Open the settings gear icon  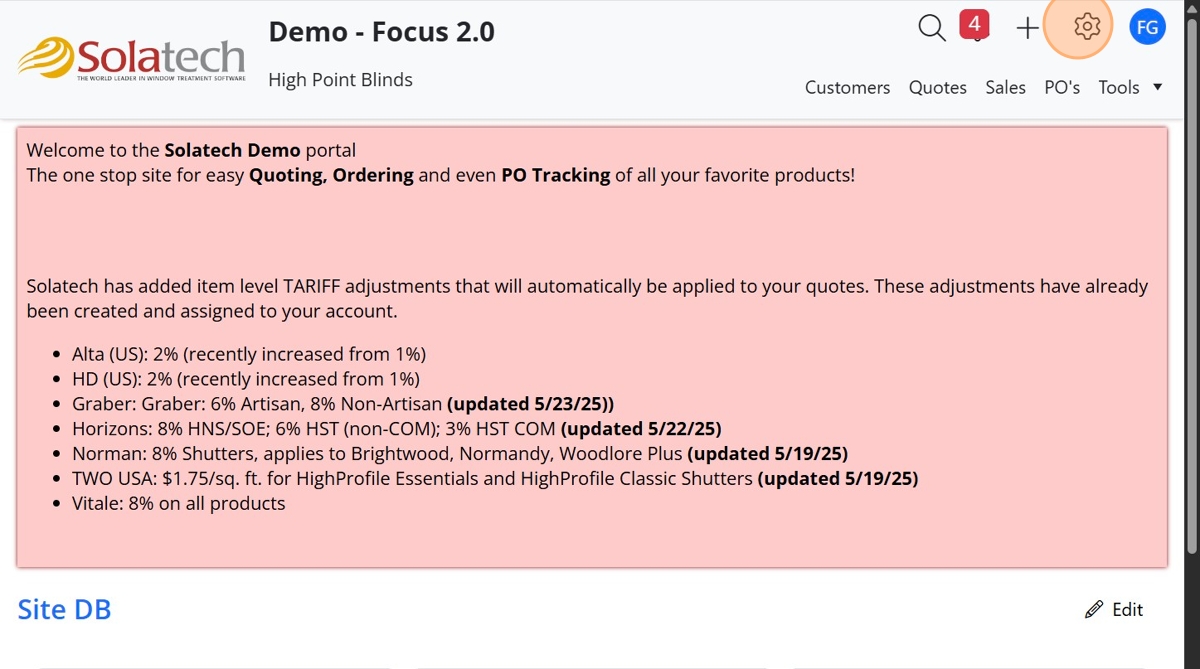click(x=1086, y=27)
